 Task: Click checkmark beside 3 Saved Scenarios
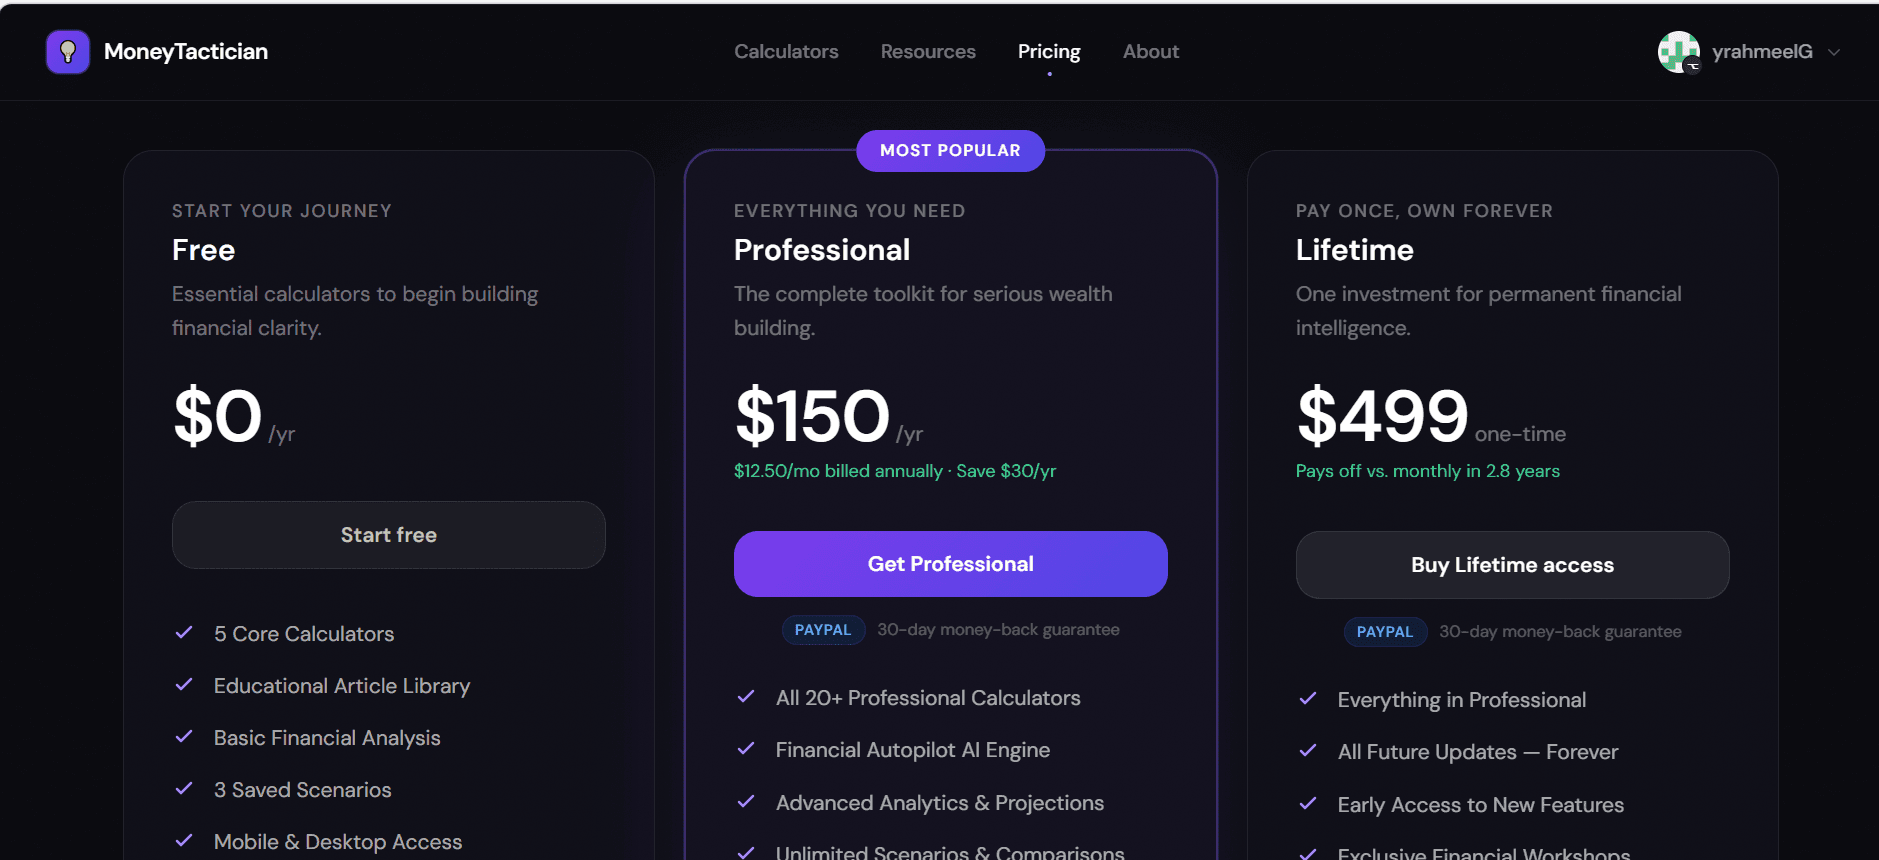click(184, 789)
